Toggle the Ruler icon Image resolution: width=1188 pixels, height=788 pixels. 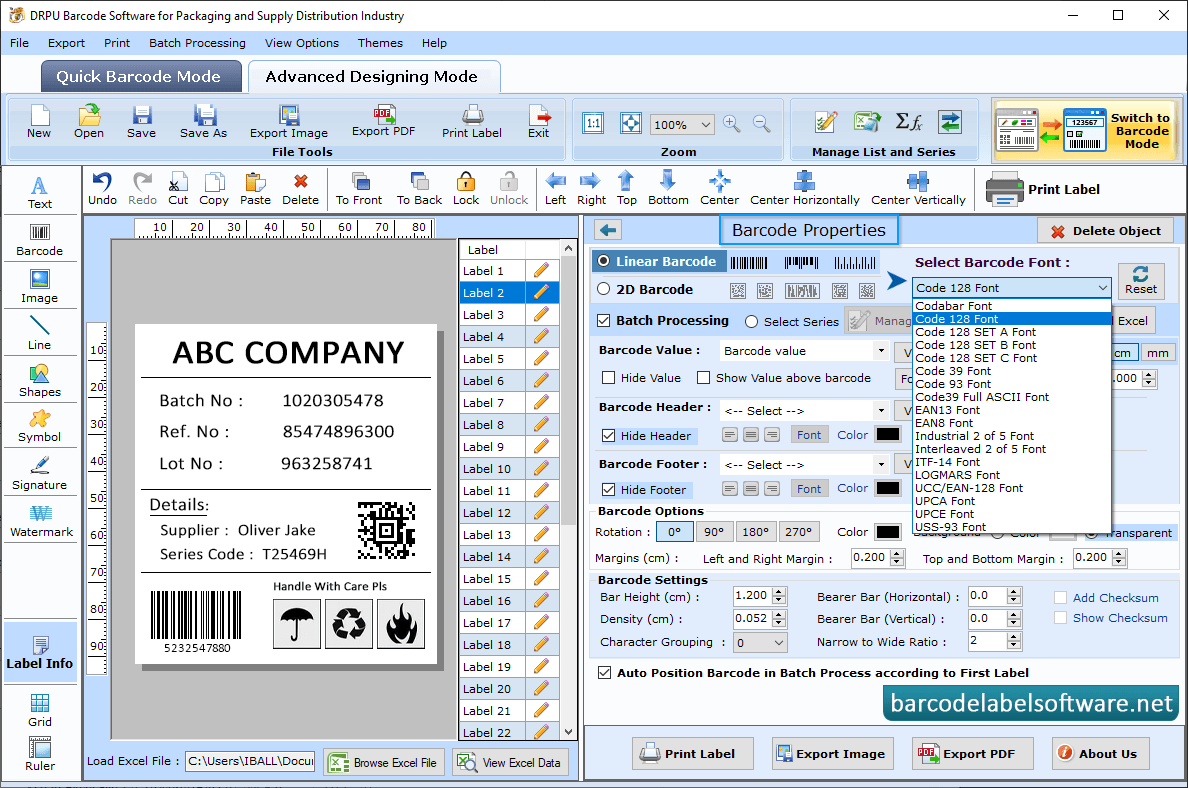(x=39, y=755)
